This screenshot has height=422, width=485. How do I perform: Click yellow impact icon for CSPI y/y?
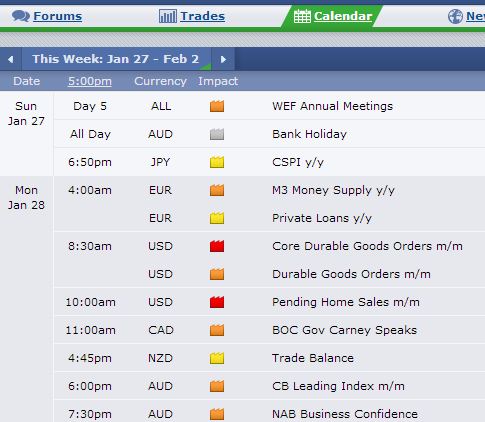[x=217, y=162]
